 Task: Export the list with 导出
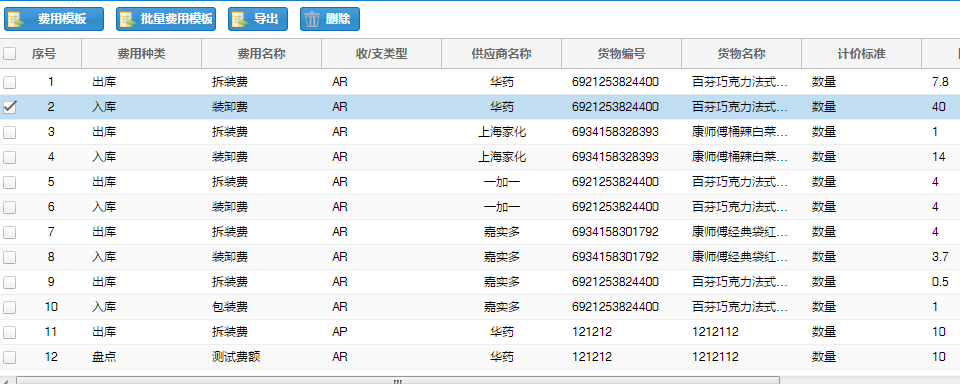tap(258, 19)
